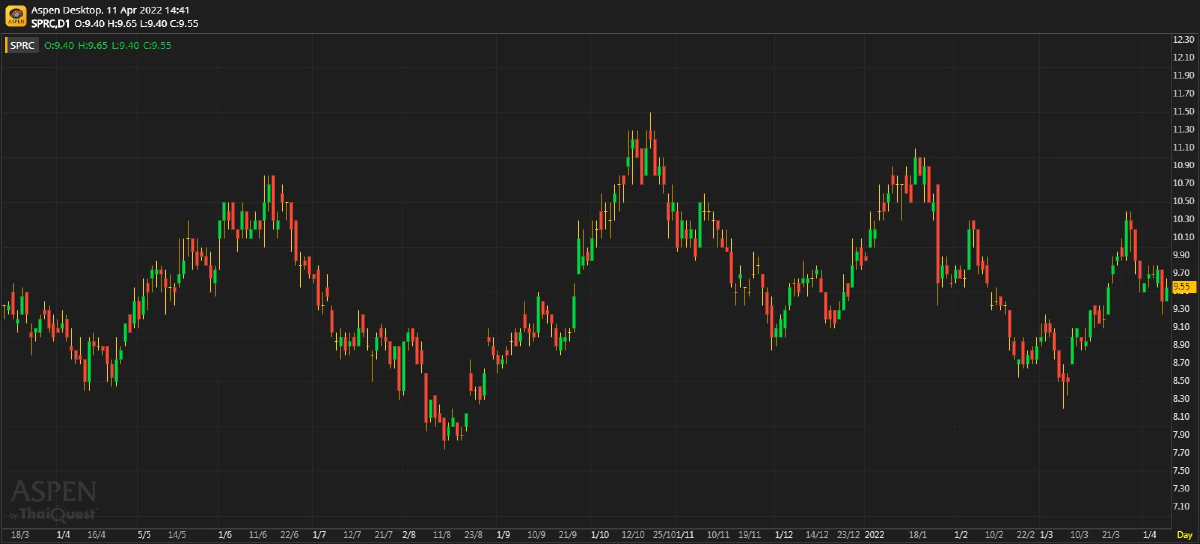Click the 1/7 date axis label
1200x544 pixels.
[x=320, y=535]
